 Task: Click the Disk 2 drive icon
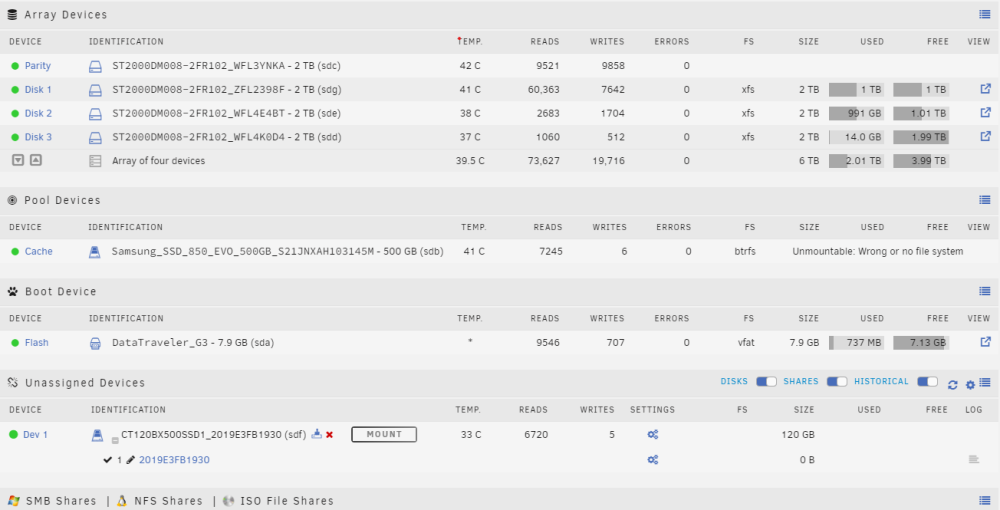pyautogui.click(x=95, y=113)
